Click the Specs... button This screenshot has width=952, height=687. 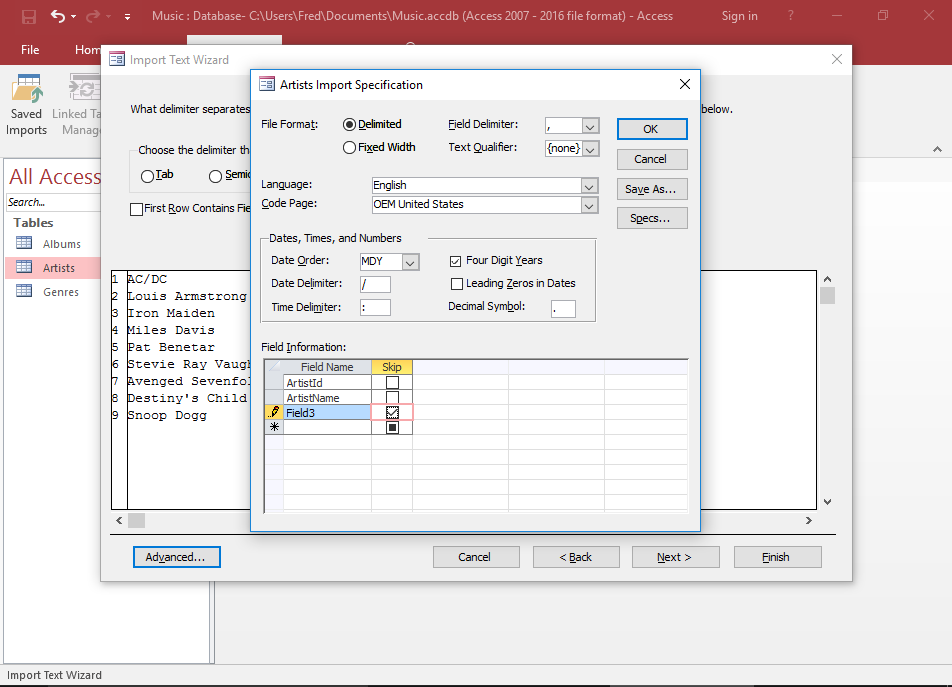point(652,218)
